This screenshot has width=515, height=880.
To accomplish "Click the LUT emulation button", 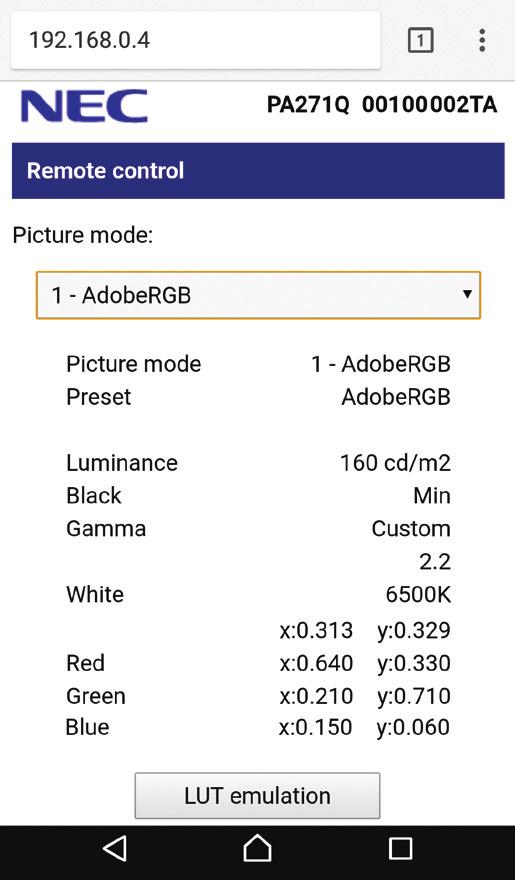I will tap(257, 795).
